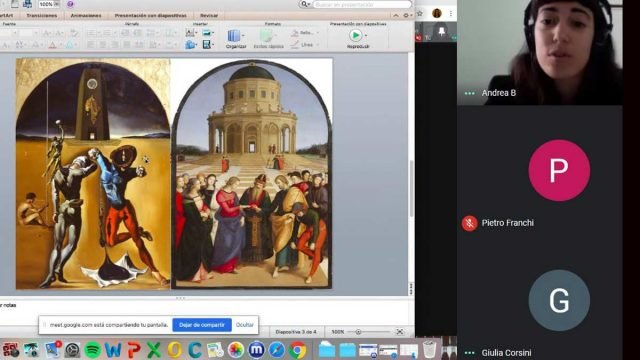Click the ribbon settings gear icon
Screen dimensions: 640x360
[406, 16]
